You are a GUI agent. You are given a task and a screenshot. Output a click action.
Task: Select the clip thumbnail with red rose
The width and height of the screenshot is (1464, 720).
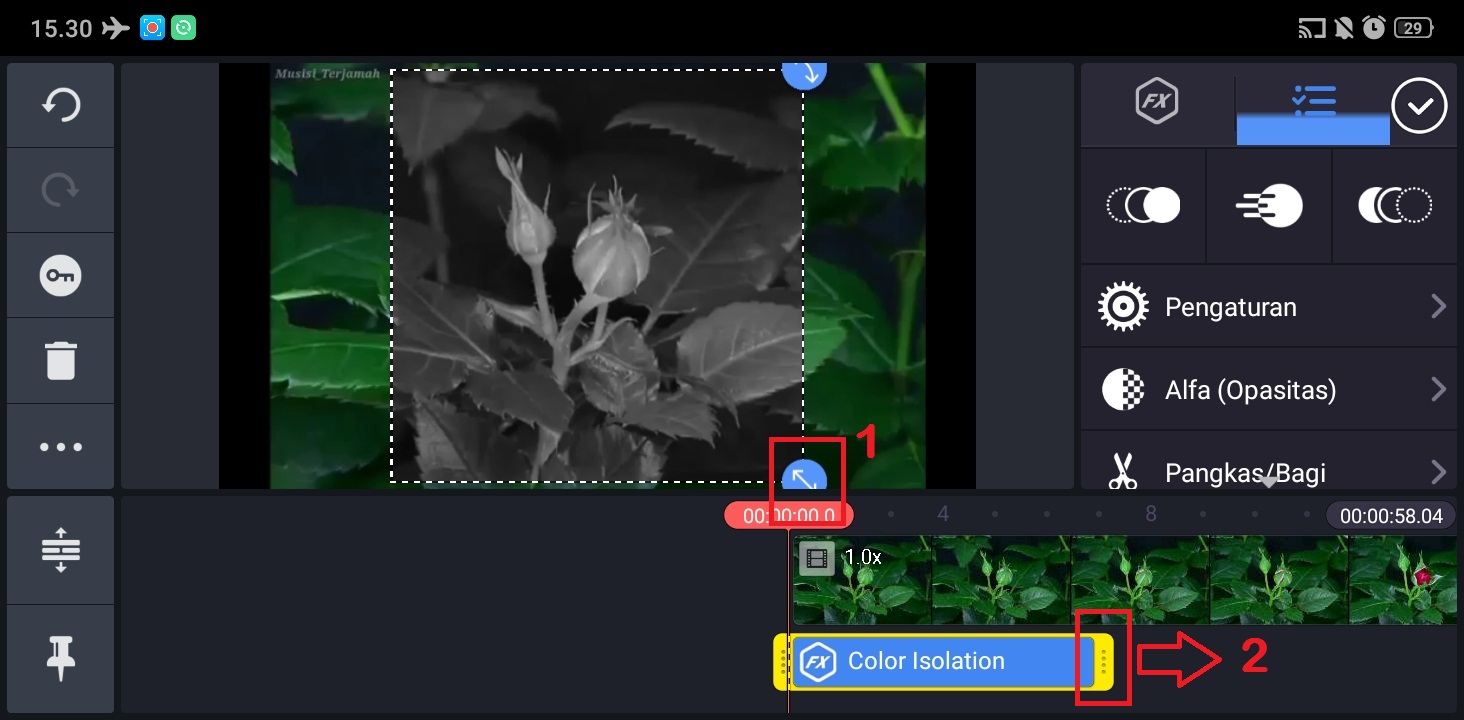(1403, 580)
